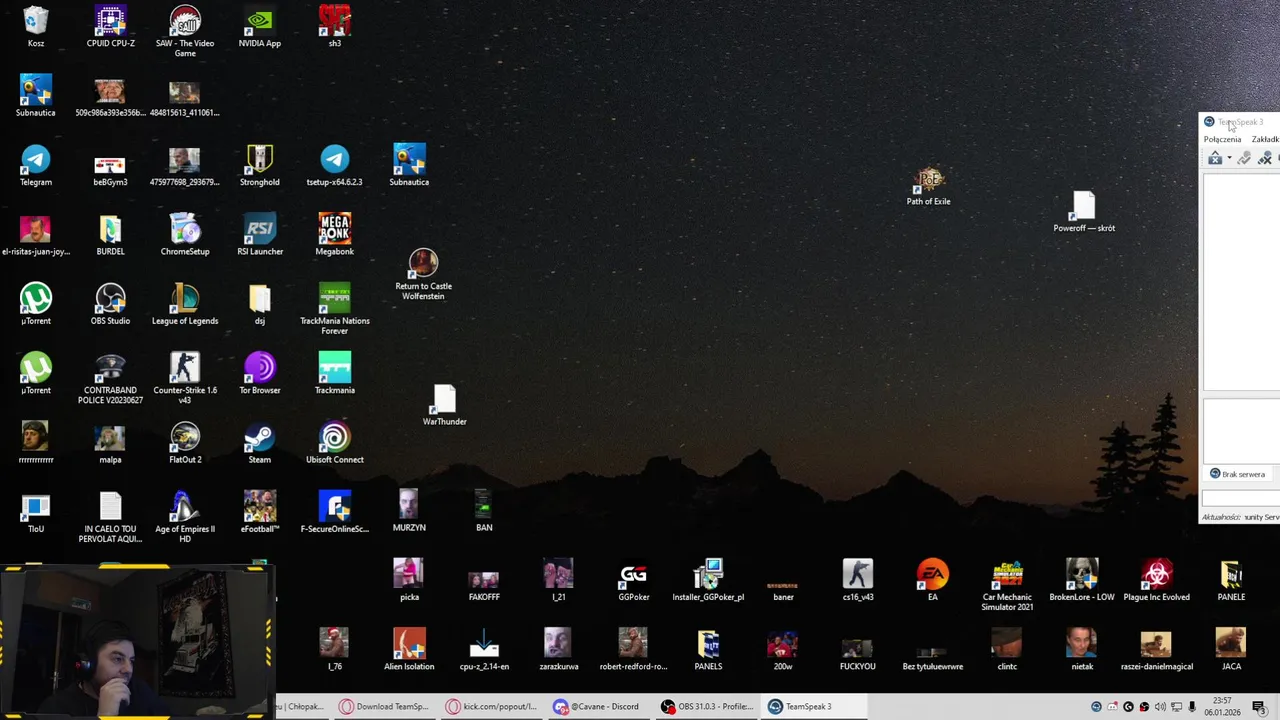Launch GGPoker from the desktop

tap(634, 580)
